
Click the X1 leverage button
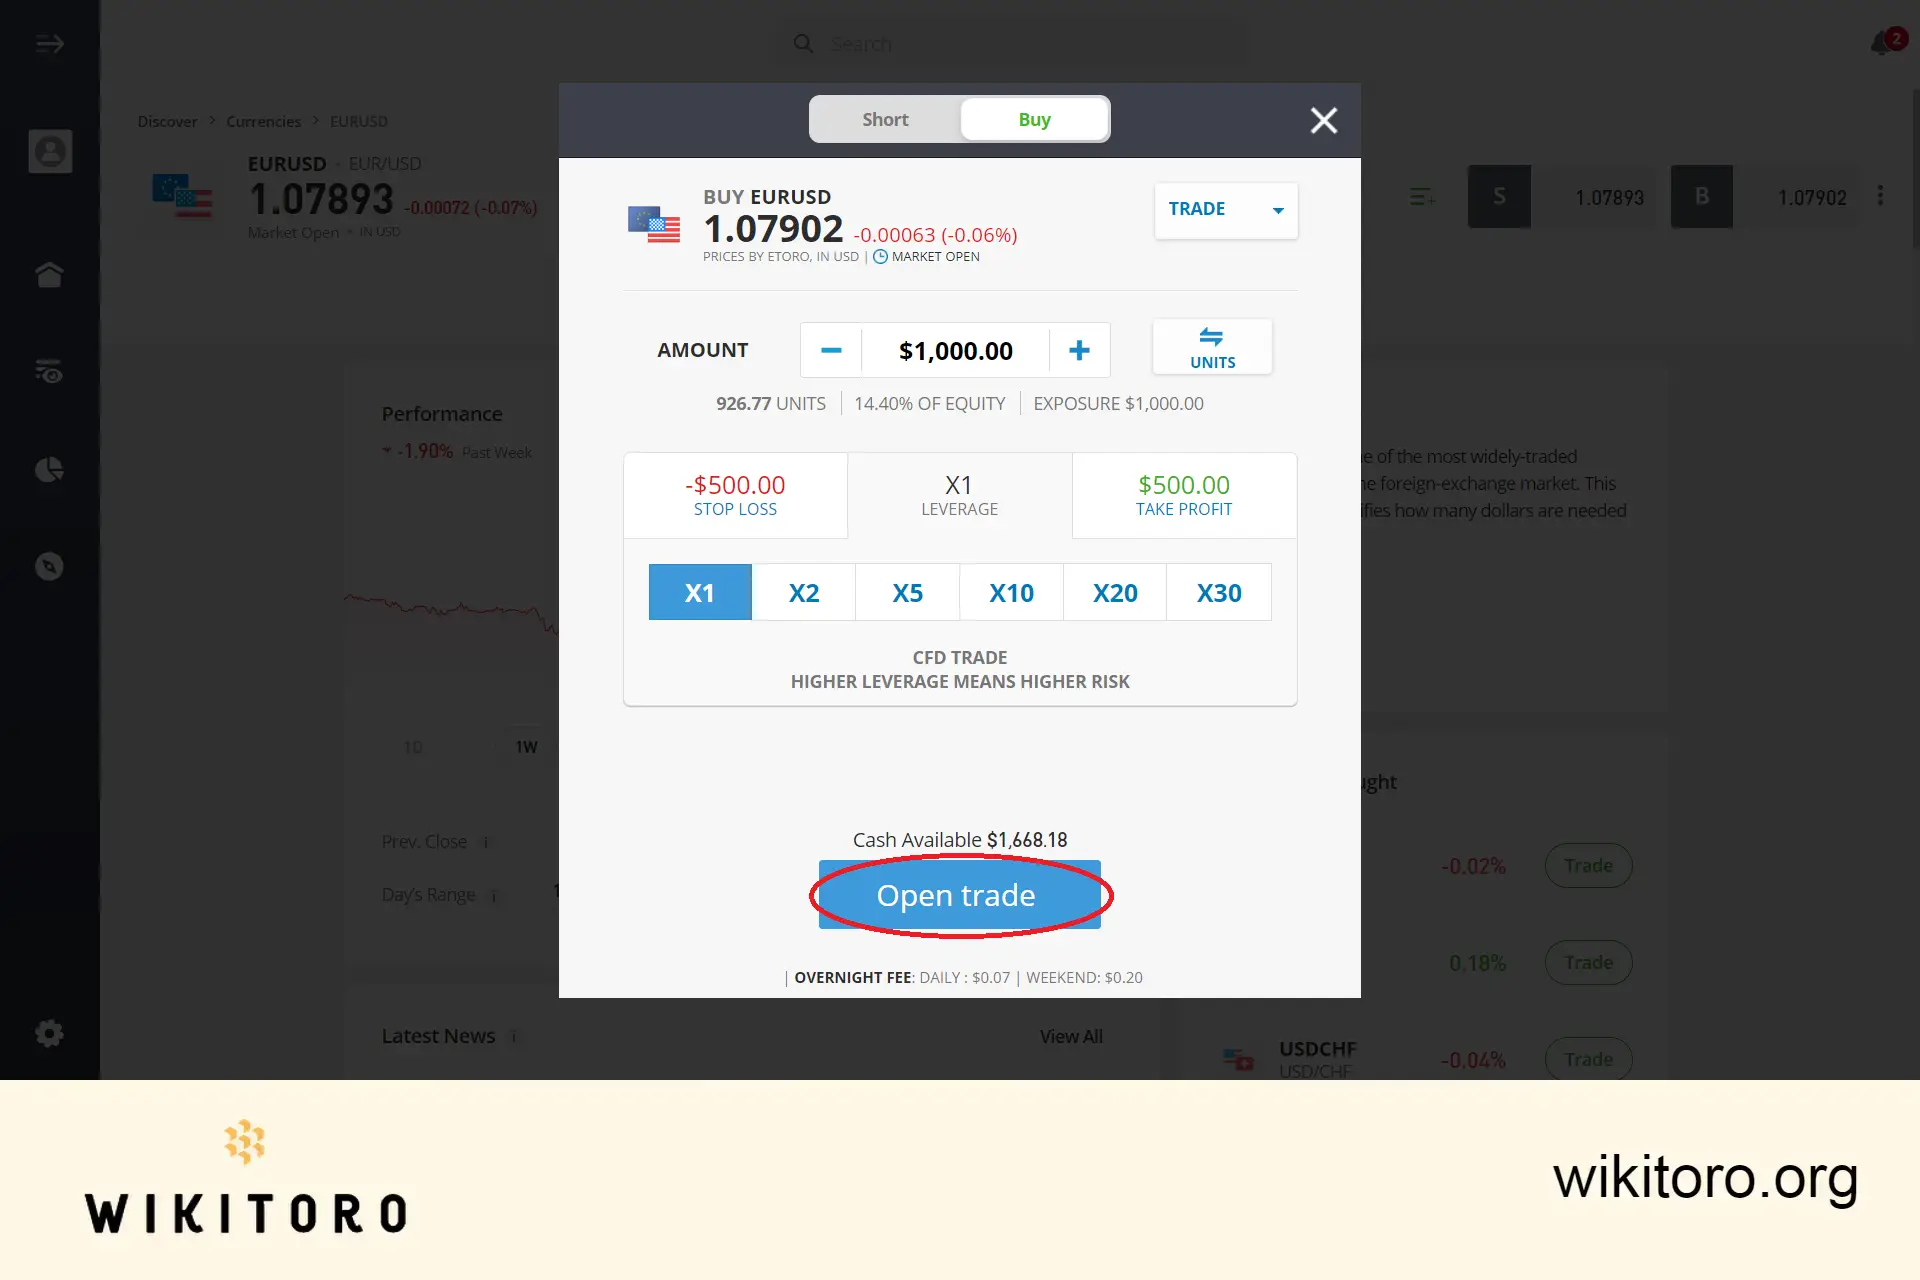[x=699, y=591]
